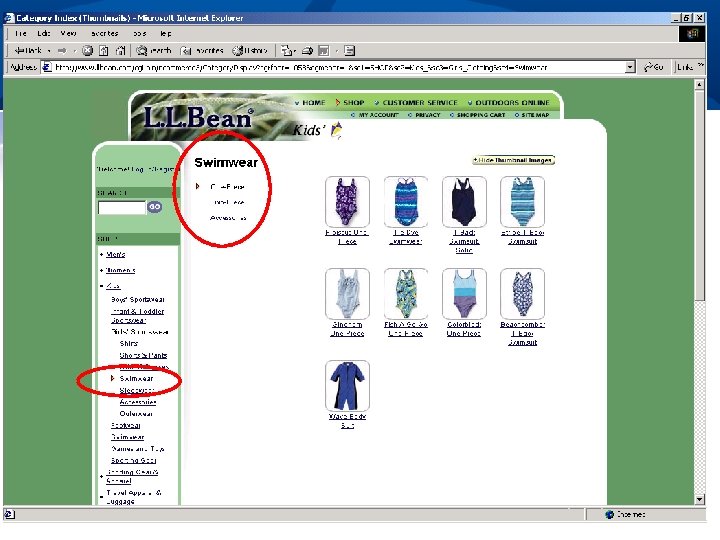The width and height of the screenshot is (720, 540).
Task: Open Boys' Sportswear in sidebar
Action: (138, 299)
